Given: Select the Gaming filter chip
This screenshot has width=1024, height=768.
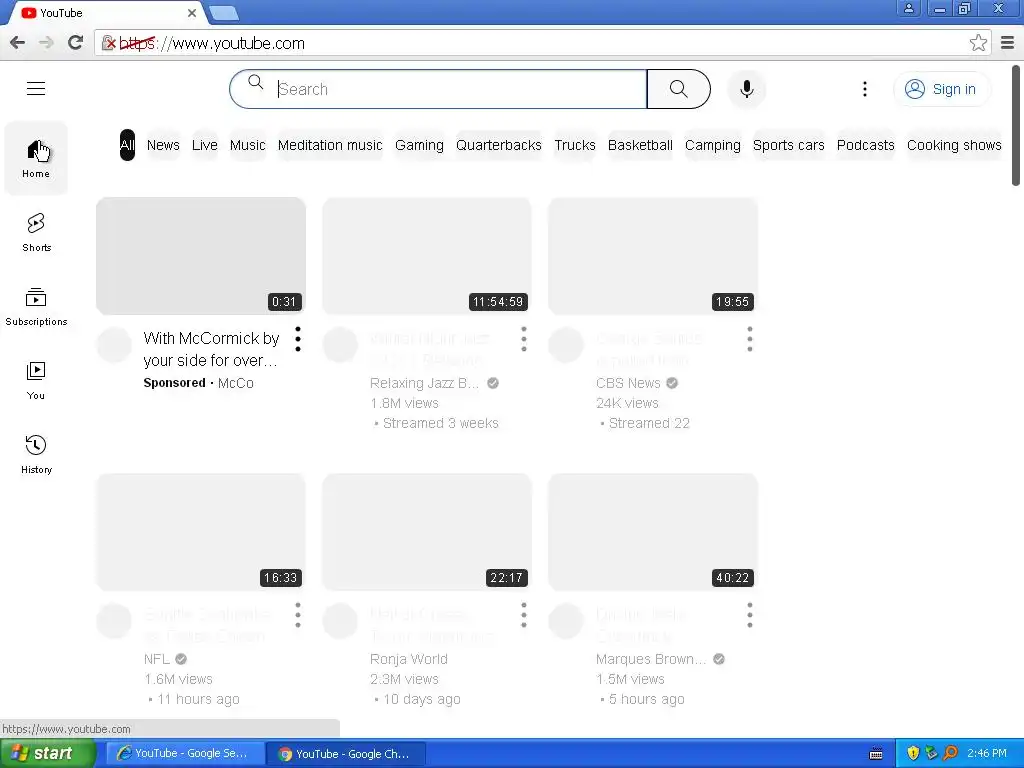Looking at the screenshot, I should 419,145.
